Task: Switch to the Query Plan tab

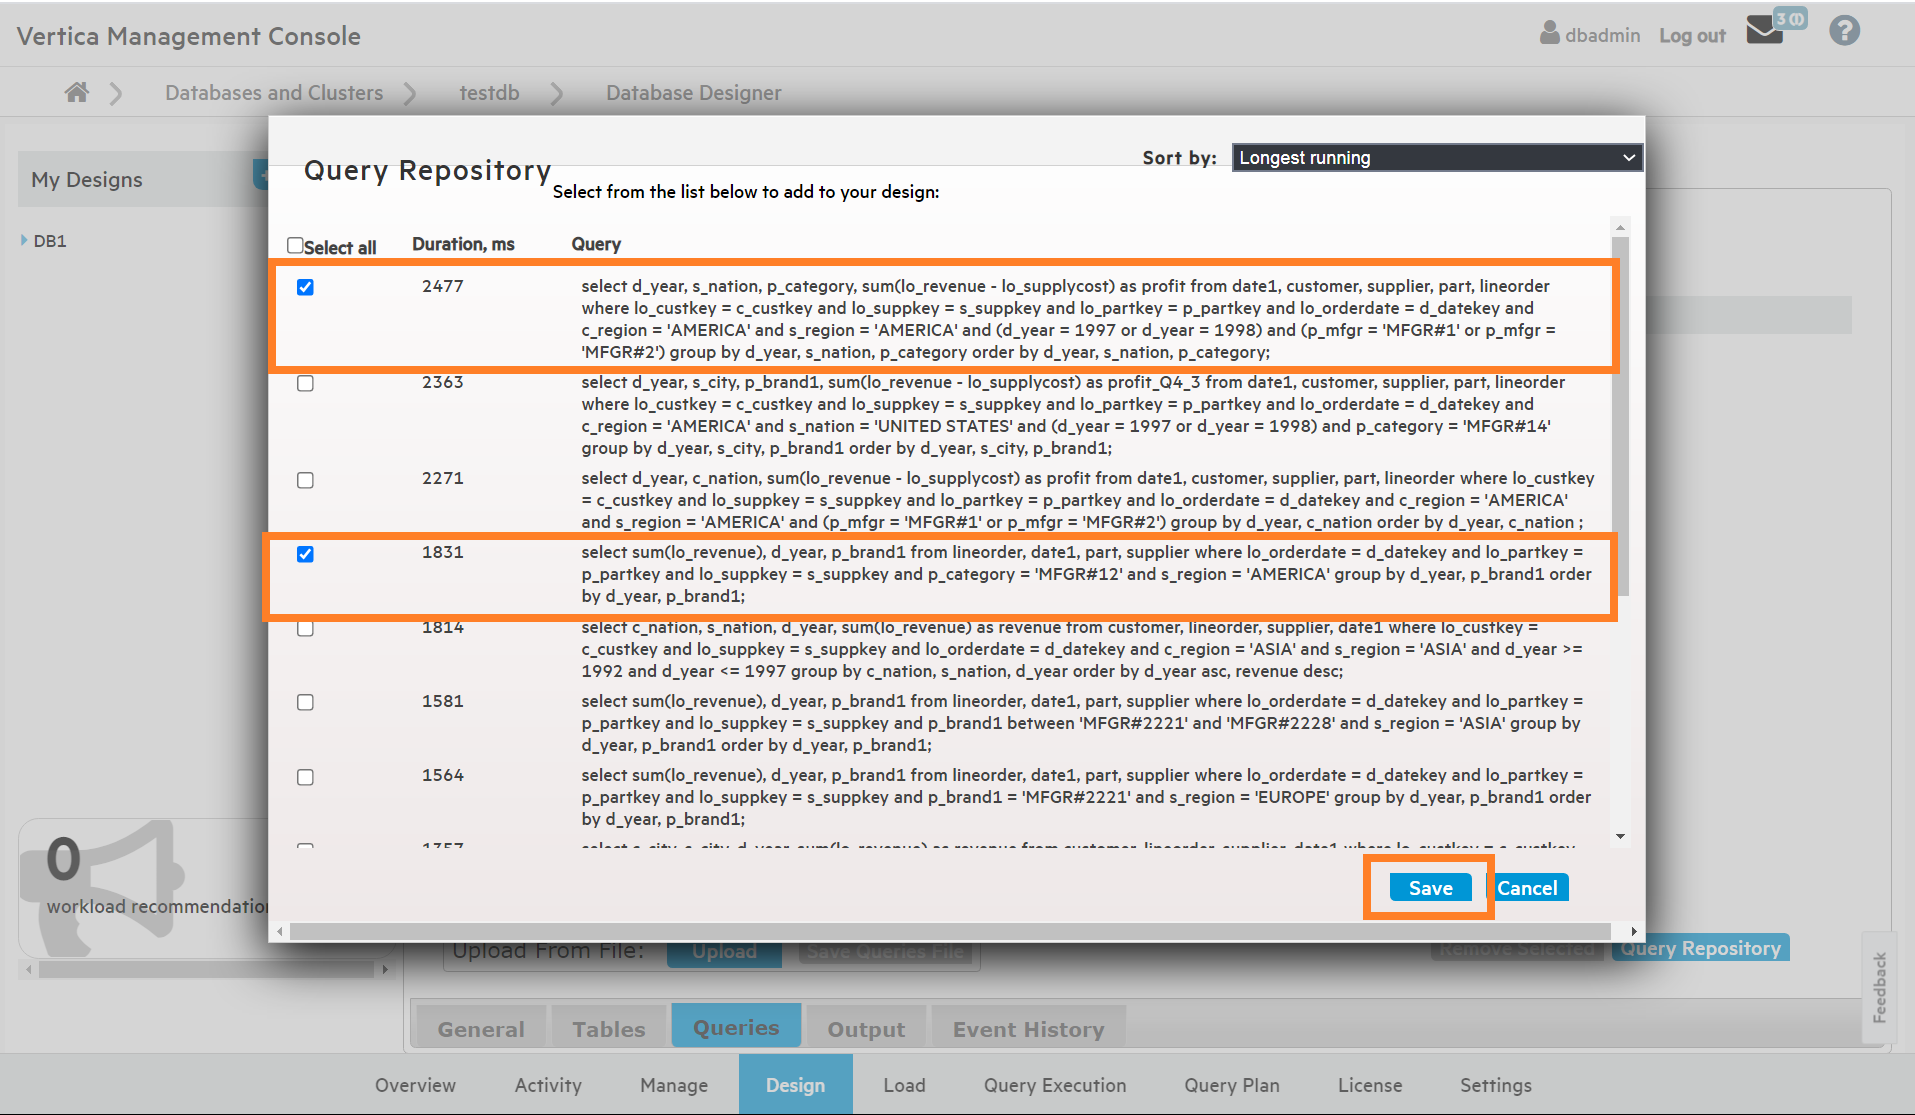Action: pyautogui.click(x=1231, y=1085)
